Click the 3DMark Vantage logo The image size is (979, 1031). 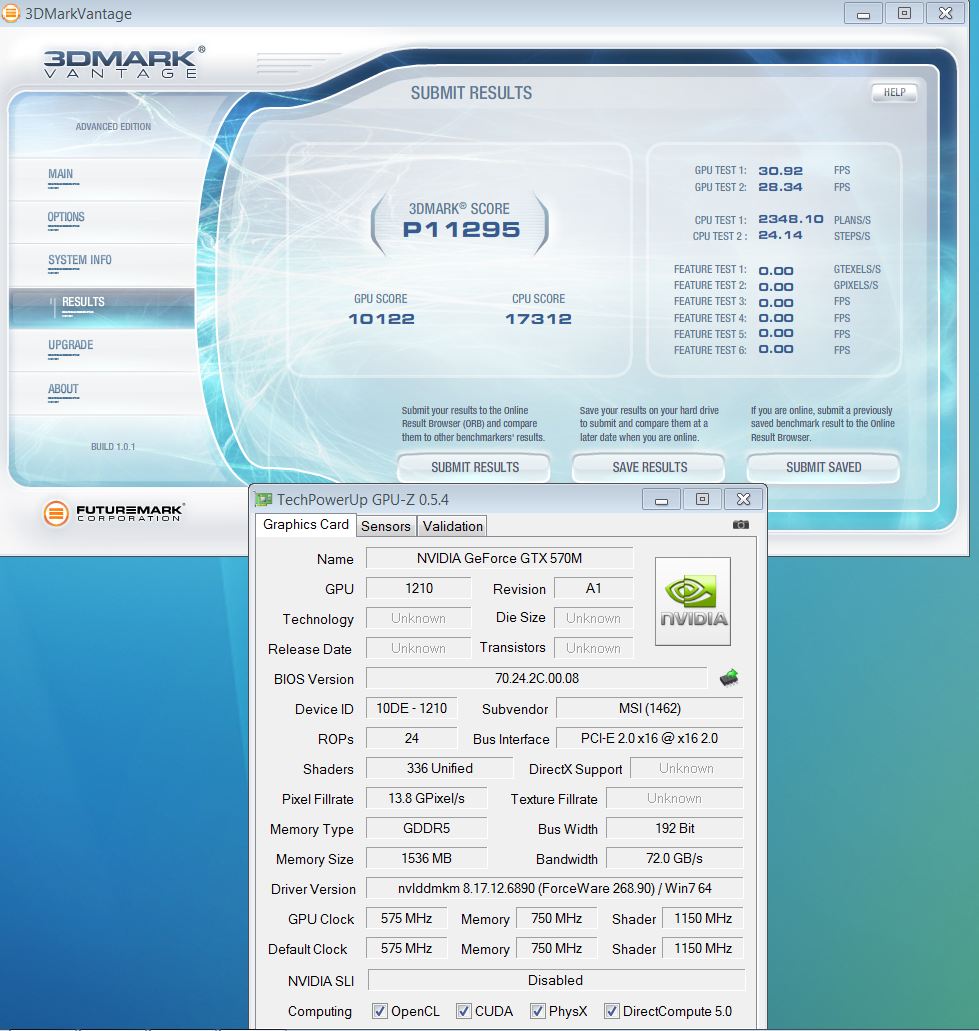point(124,62)
